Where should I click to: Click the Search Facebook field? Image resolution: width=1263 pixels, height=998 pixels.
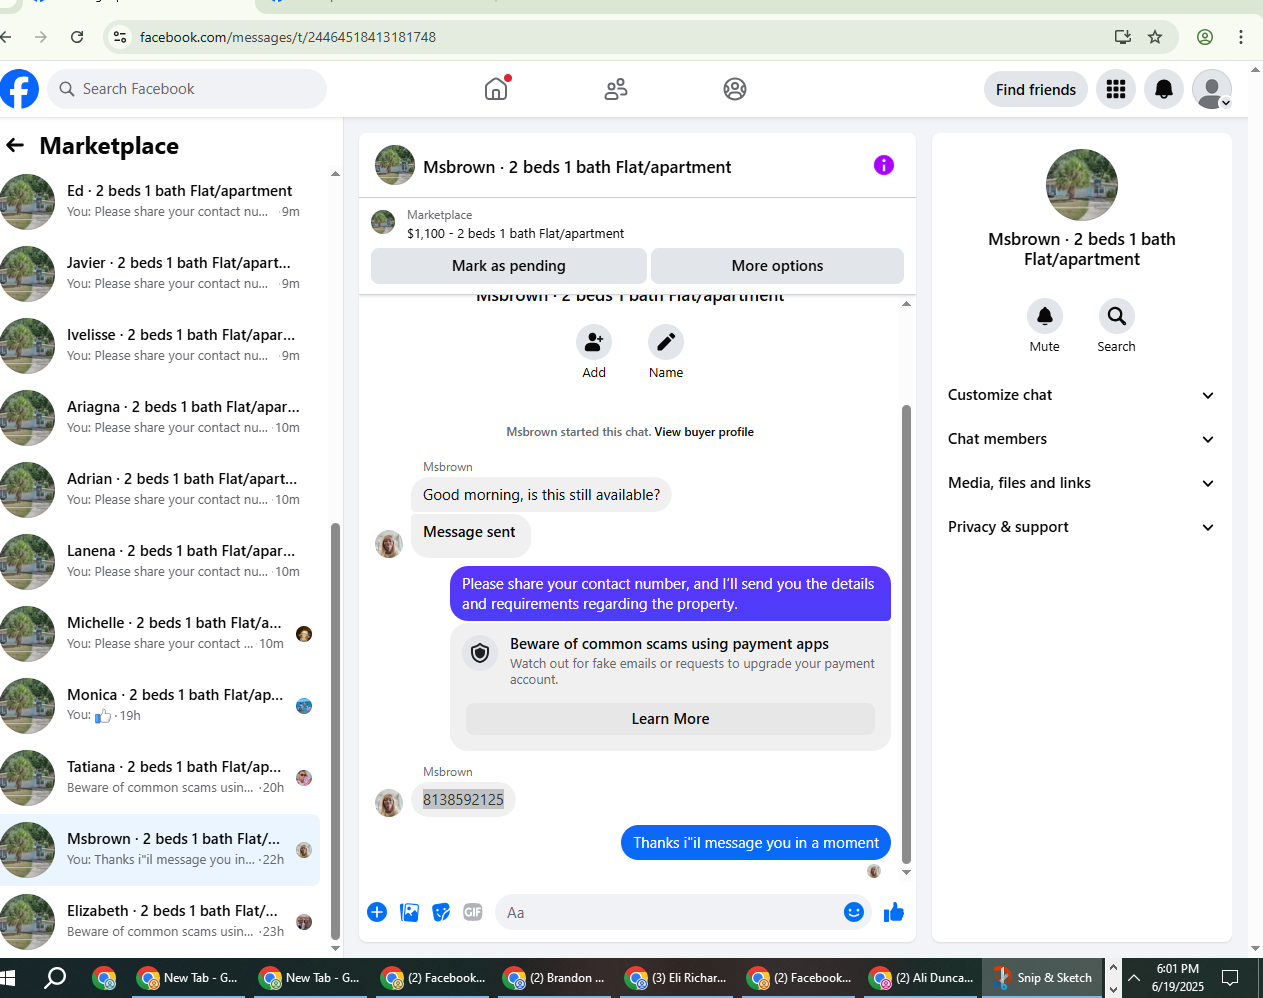pyautogui.click(x=187, y=89)
